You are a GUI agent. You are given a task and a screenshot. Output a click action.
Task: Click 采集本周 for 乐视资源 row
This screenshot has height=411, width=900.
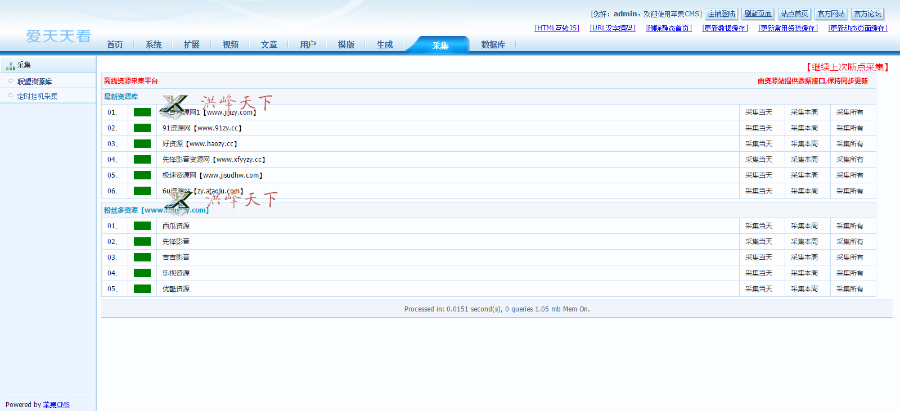(x=804, y=273)
